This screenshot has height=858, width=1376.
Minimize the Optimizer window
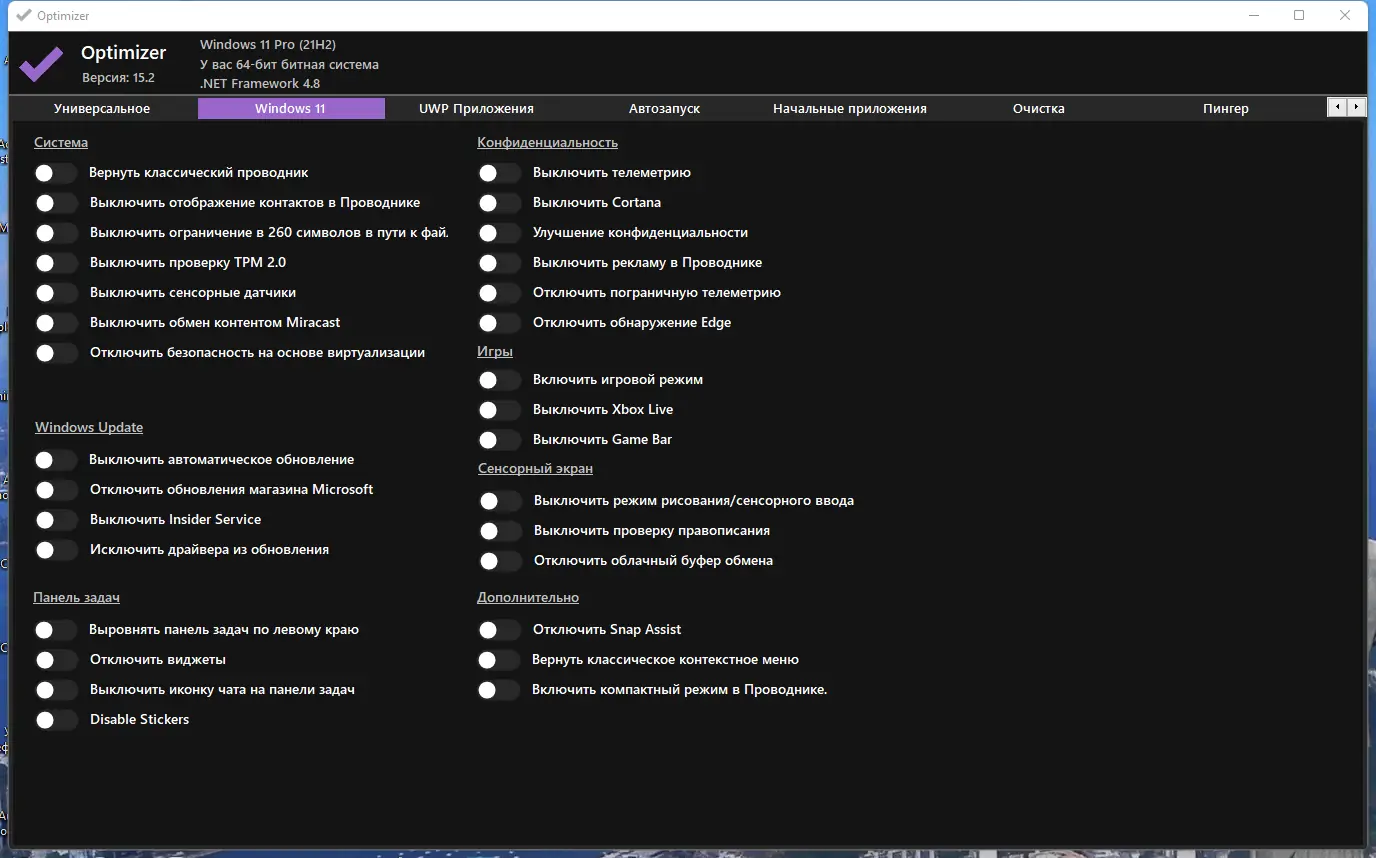(1253, 15)
